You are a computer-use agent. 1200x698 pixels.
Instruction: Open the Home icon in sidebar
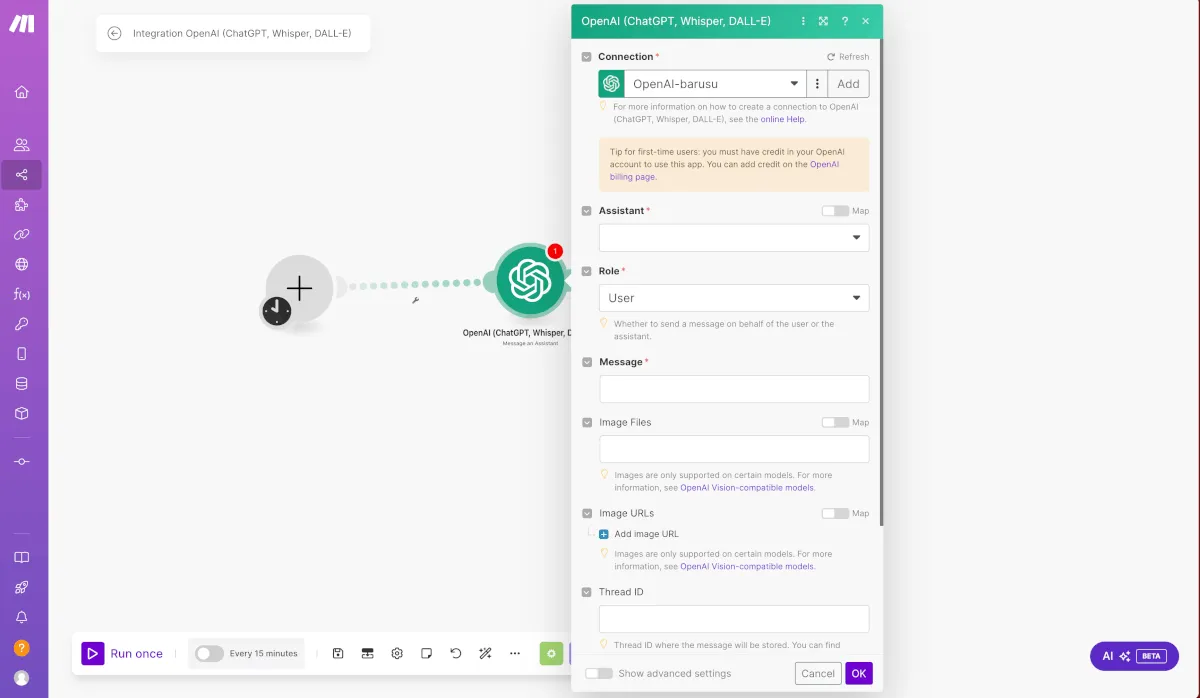[x=22, y=92]
